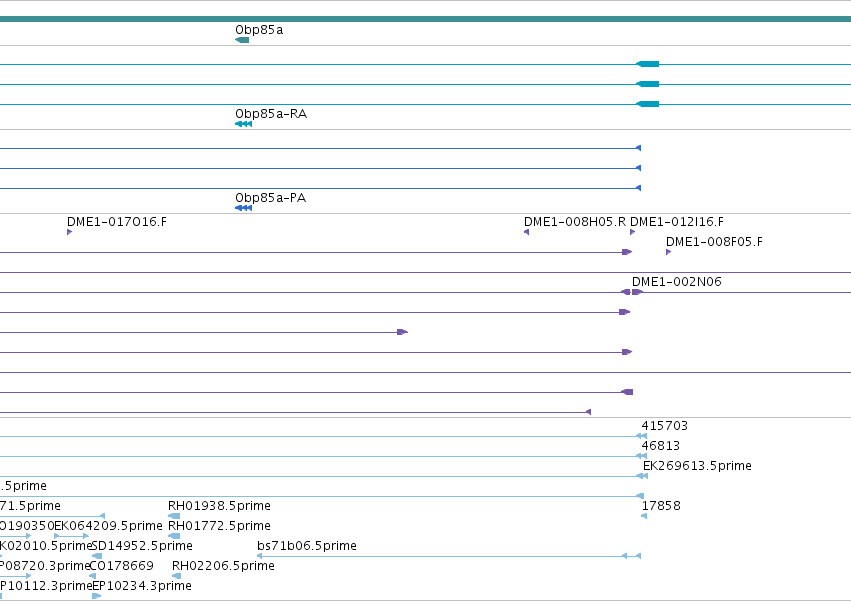Viewport: 851px width, 601px height.
Task: Select the 415703 feature arrow glyph
Action: pyautogui.click(x=642, y=436)
